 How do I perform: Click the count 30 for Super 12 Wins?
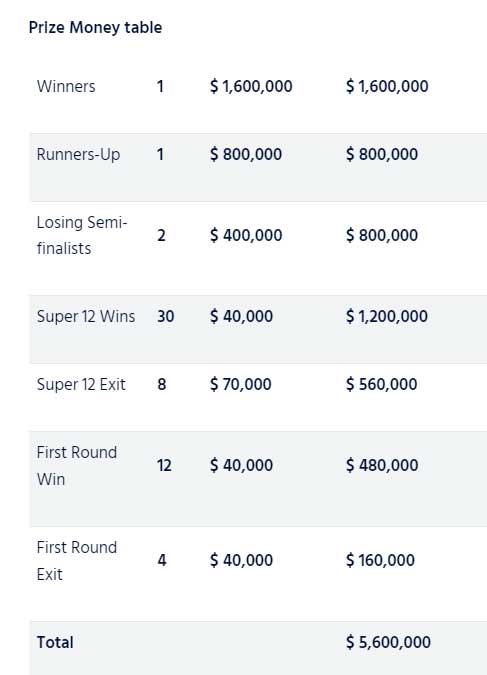165,316
